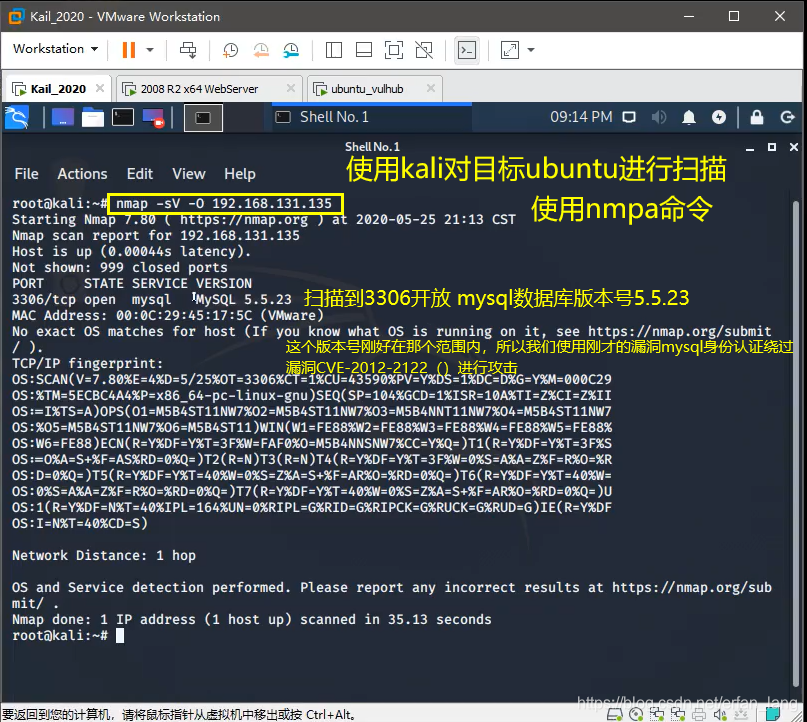
Task: Click the MAC Address 00:0C:29:45:17:5C line
Action: (x=168, y=315)
